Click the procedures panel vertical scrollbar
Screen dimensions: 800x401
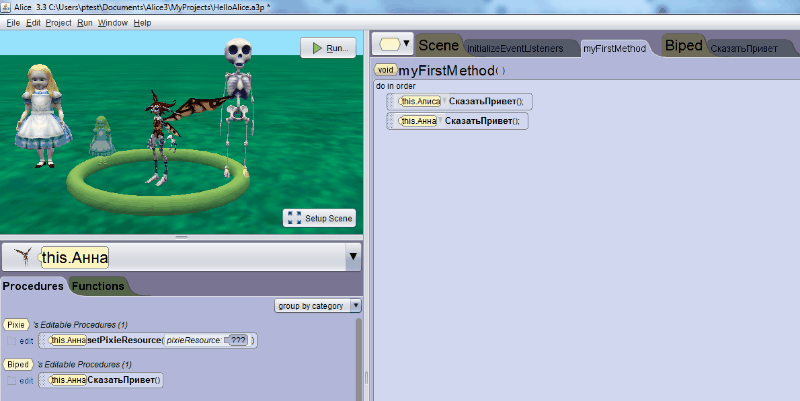359,359
